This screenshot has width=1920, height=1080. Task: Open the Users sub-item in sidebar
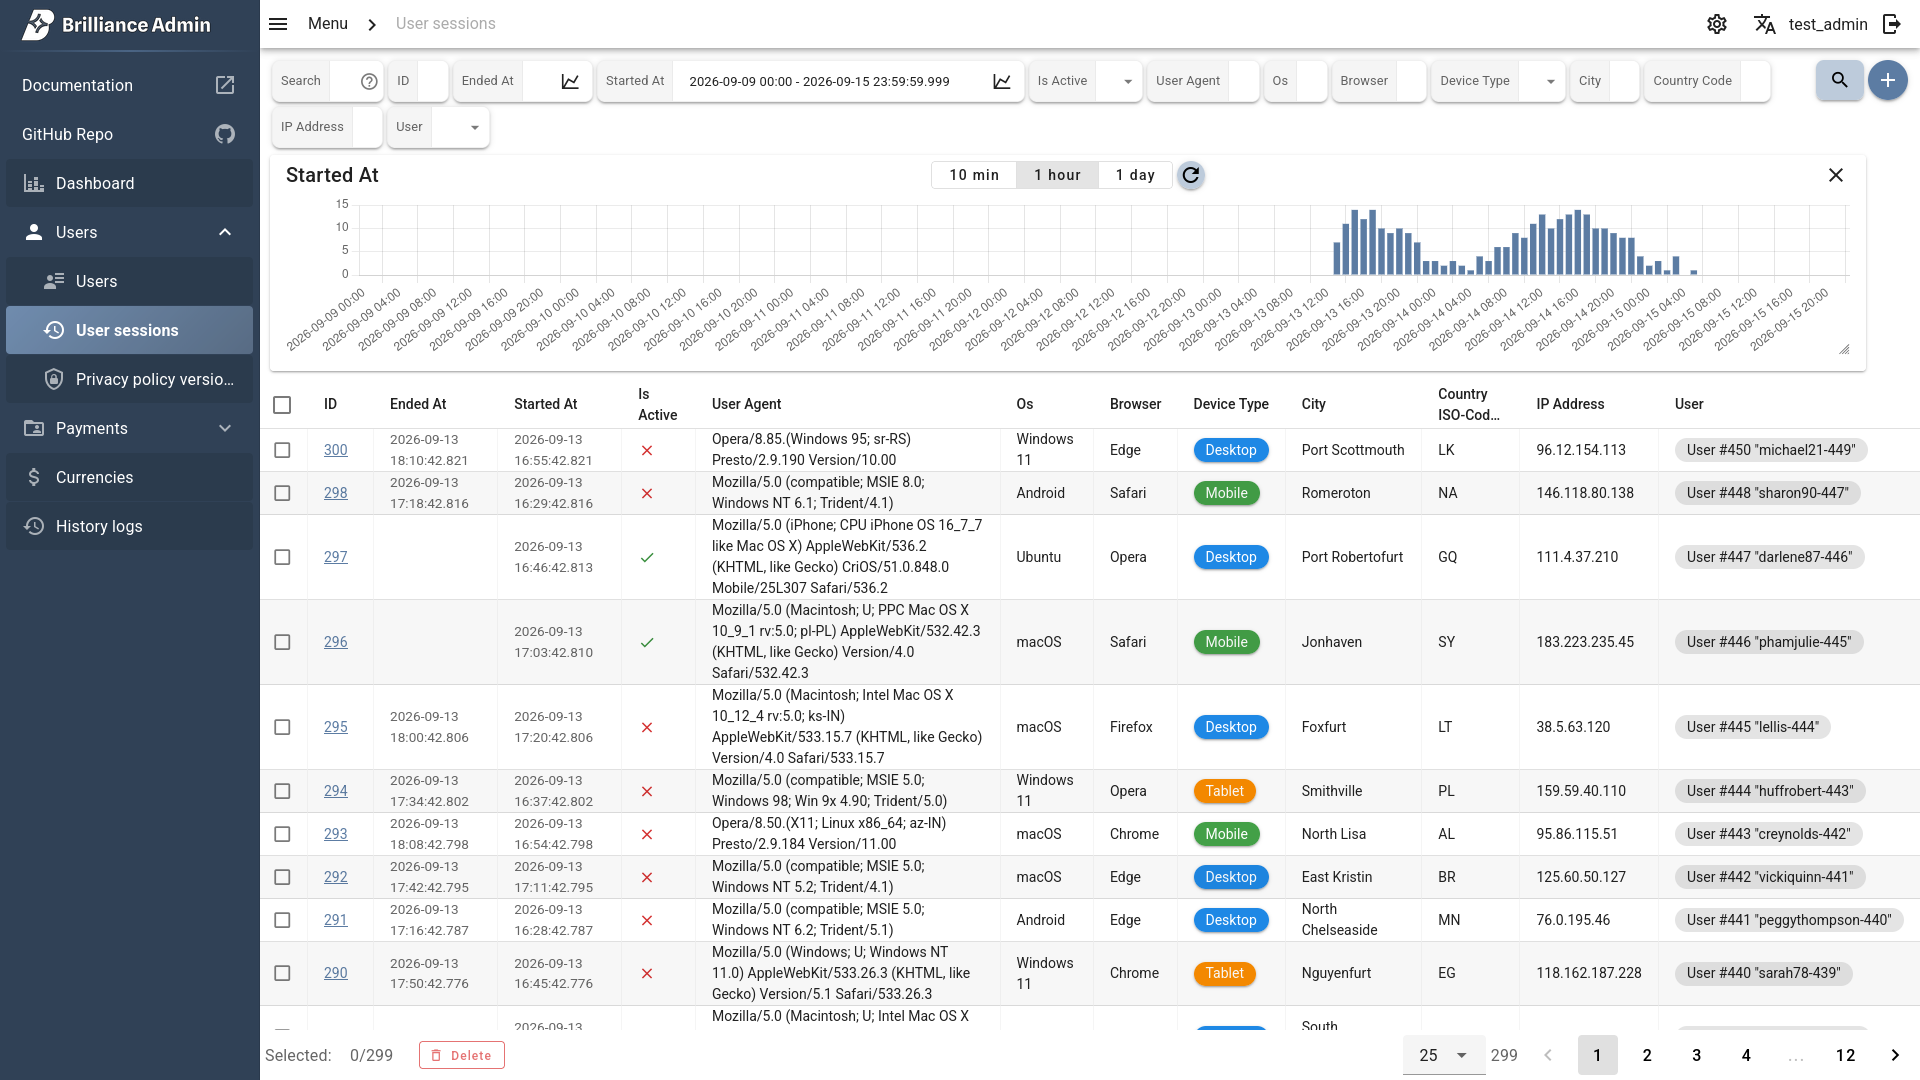[x=130, y=281]
